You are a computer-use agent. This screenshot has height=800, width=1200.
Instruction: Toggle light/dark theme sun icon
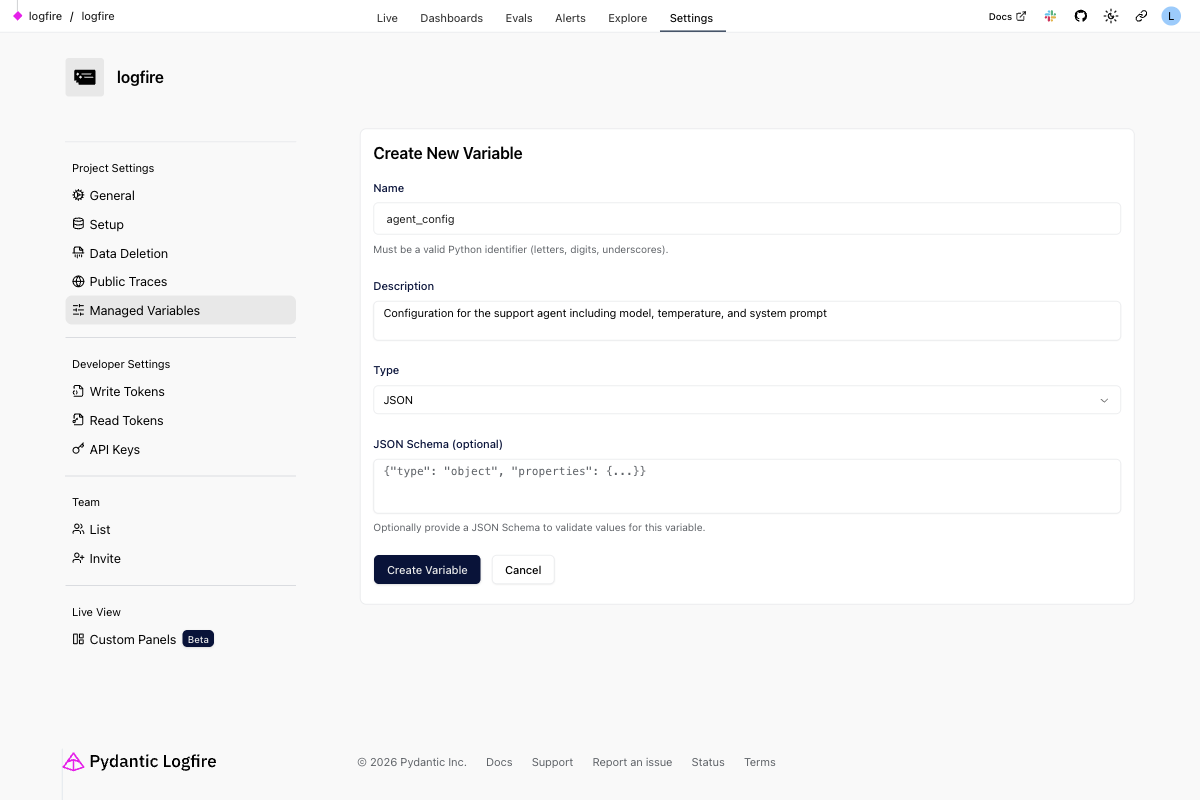tap(1111, 17)
